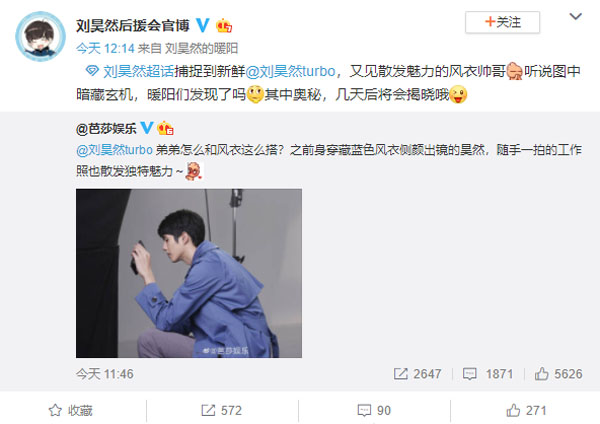The image size is (600, 424).
Task: Click the +关注 follow button
Action: (502, 22)
